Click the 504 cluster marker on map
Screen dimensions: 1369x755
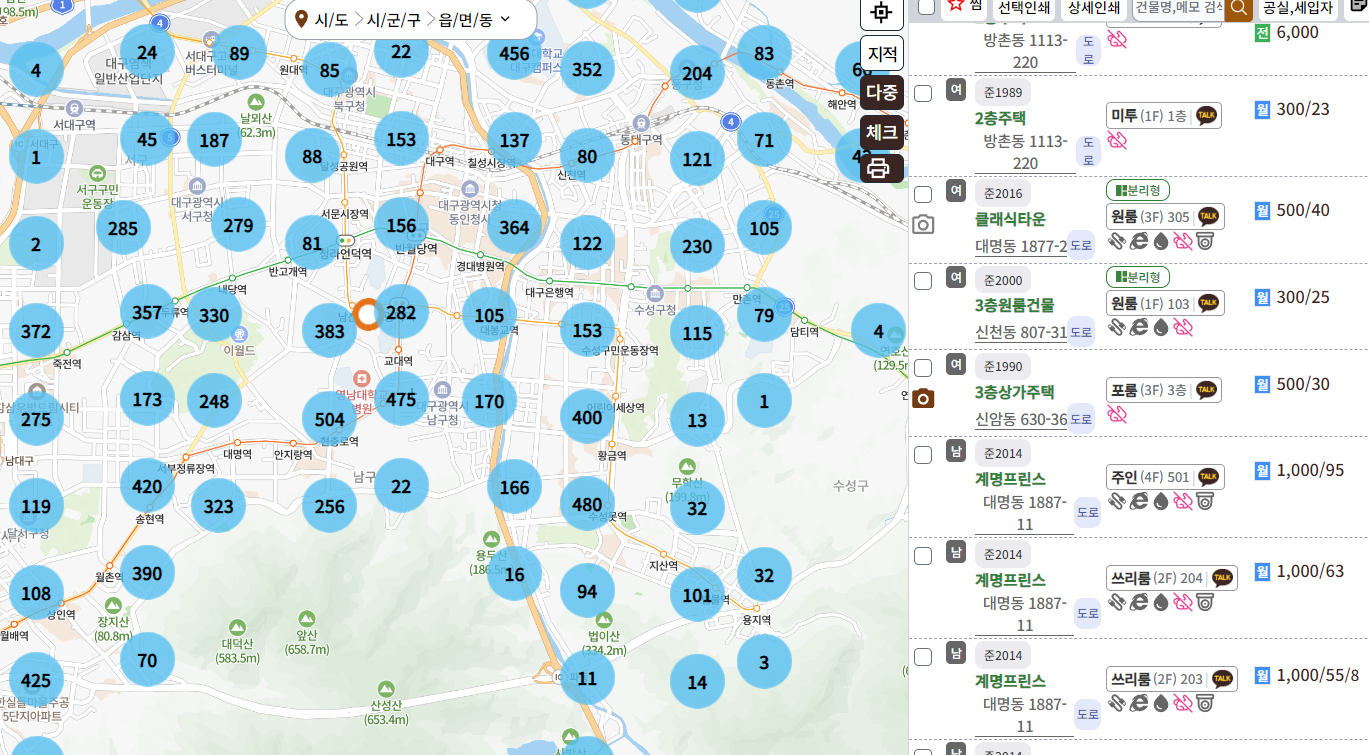[330, 419]
